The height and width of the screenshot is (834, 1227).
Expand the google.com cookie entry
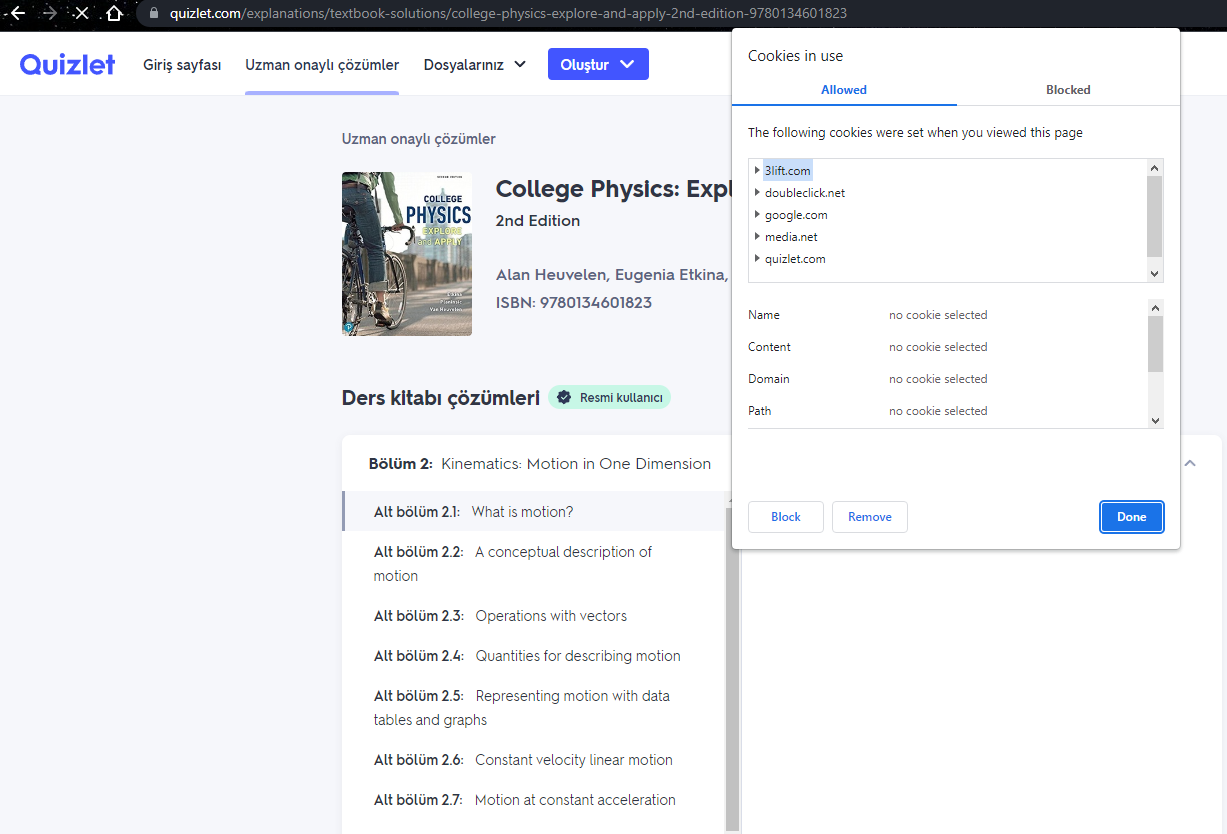tap(757, 215)
